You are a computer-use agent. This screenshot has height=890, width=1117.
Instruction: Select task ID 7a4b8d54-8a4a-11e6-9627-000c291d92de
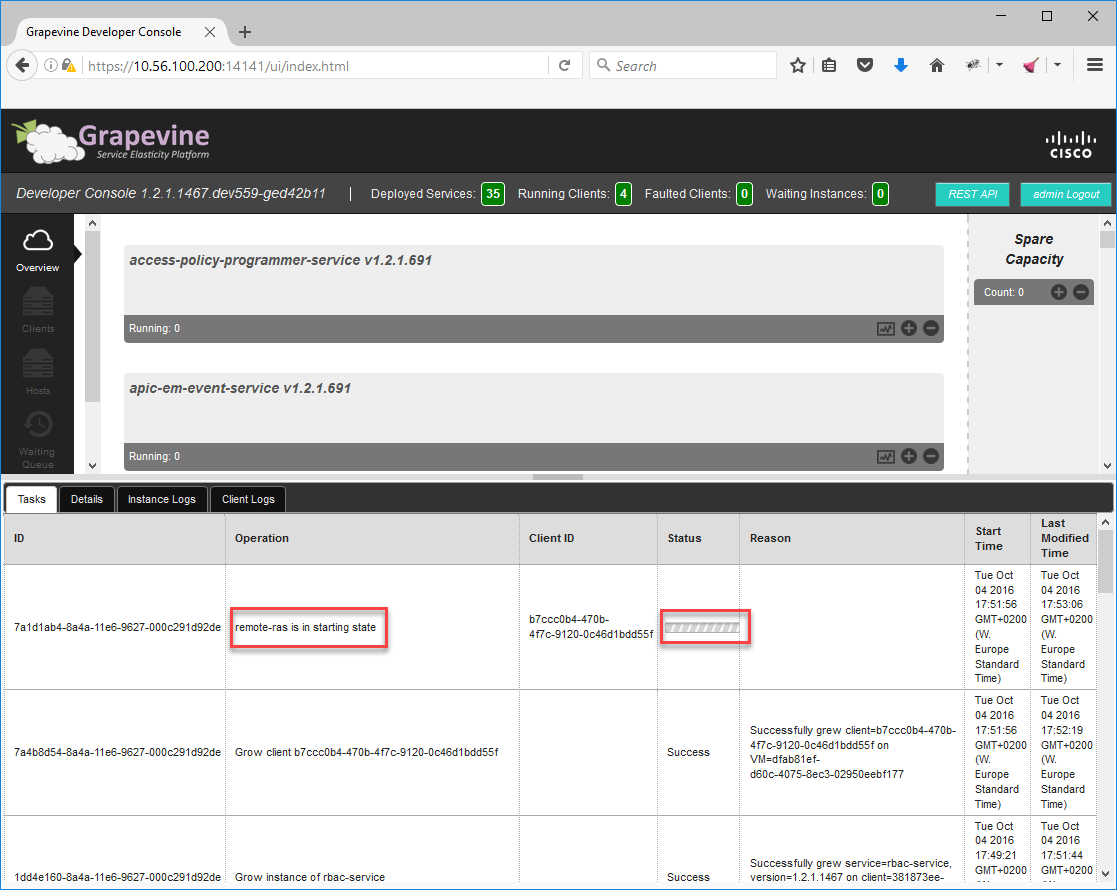tap(118, 752)
